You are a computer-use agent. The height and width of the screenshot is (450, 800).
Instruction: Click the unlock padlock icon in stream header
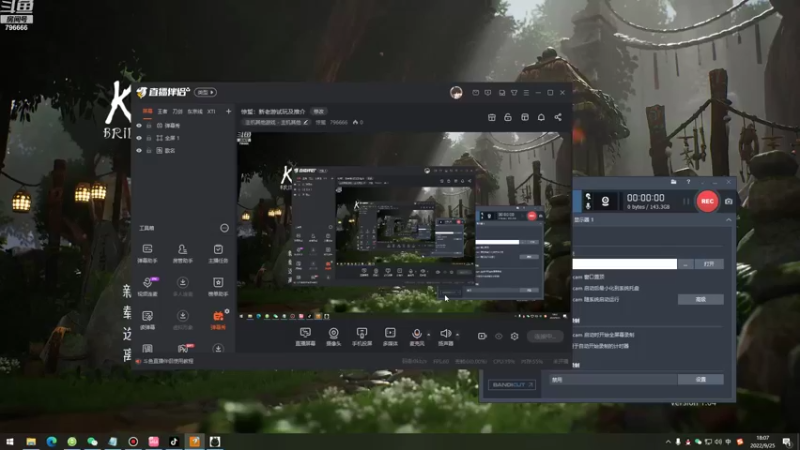click(508, 117)
